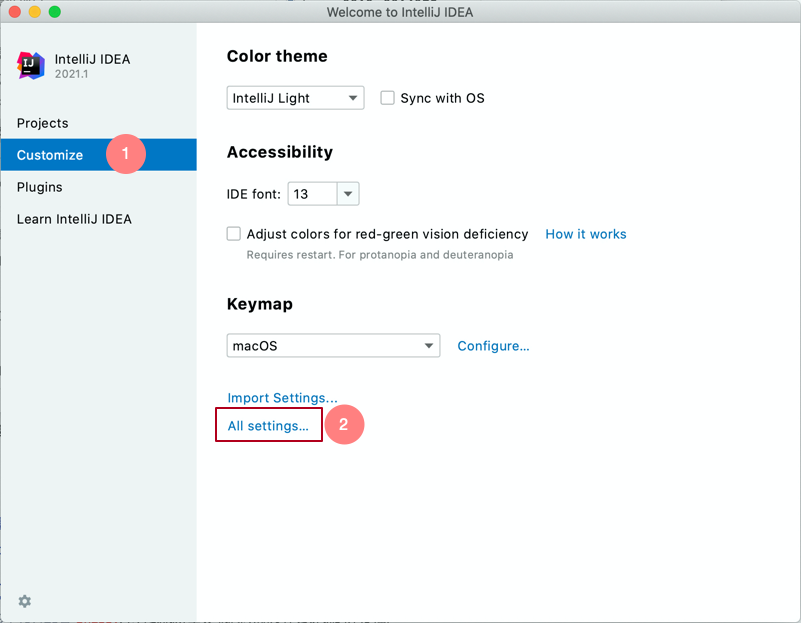Open the Plugins tab
Screen dimensions: 801x623
tap(40, 187)
